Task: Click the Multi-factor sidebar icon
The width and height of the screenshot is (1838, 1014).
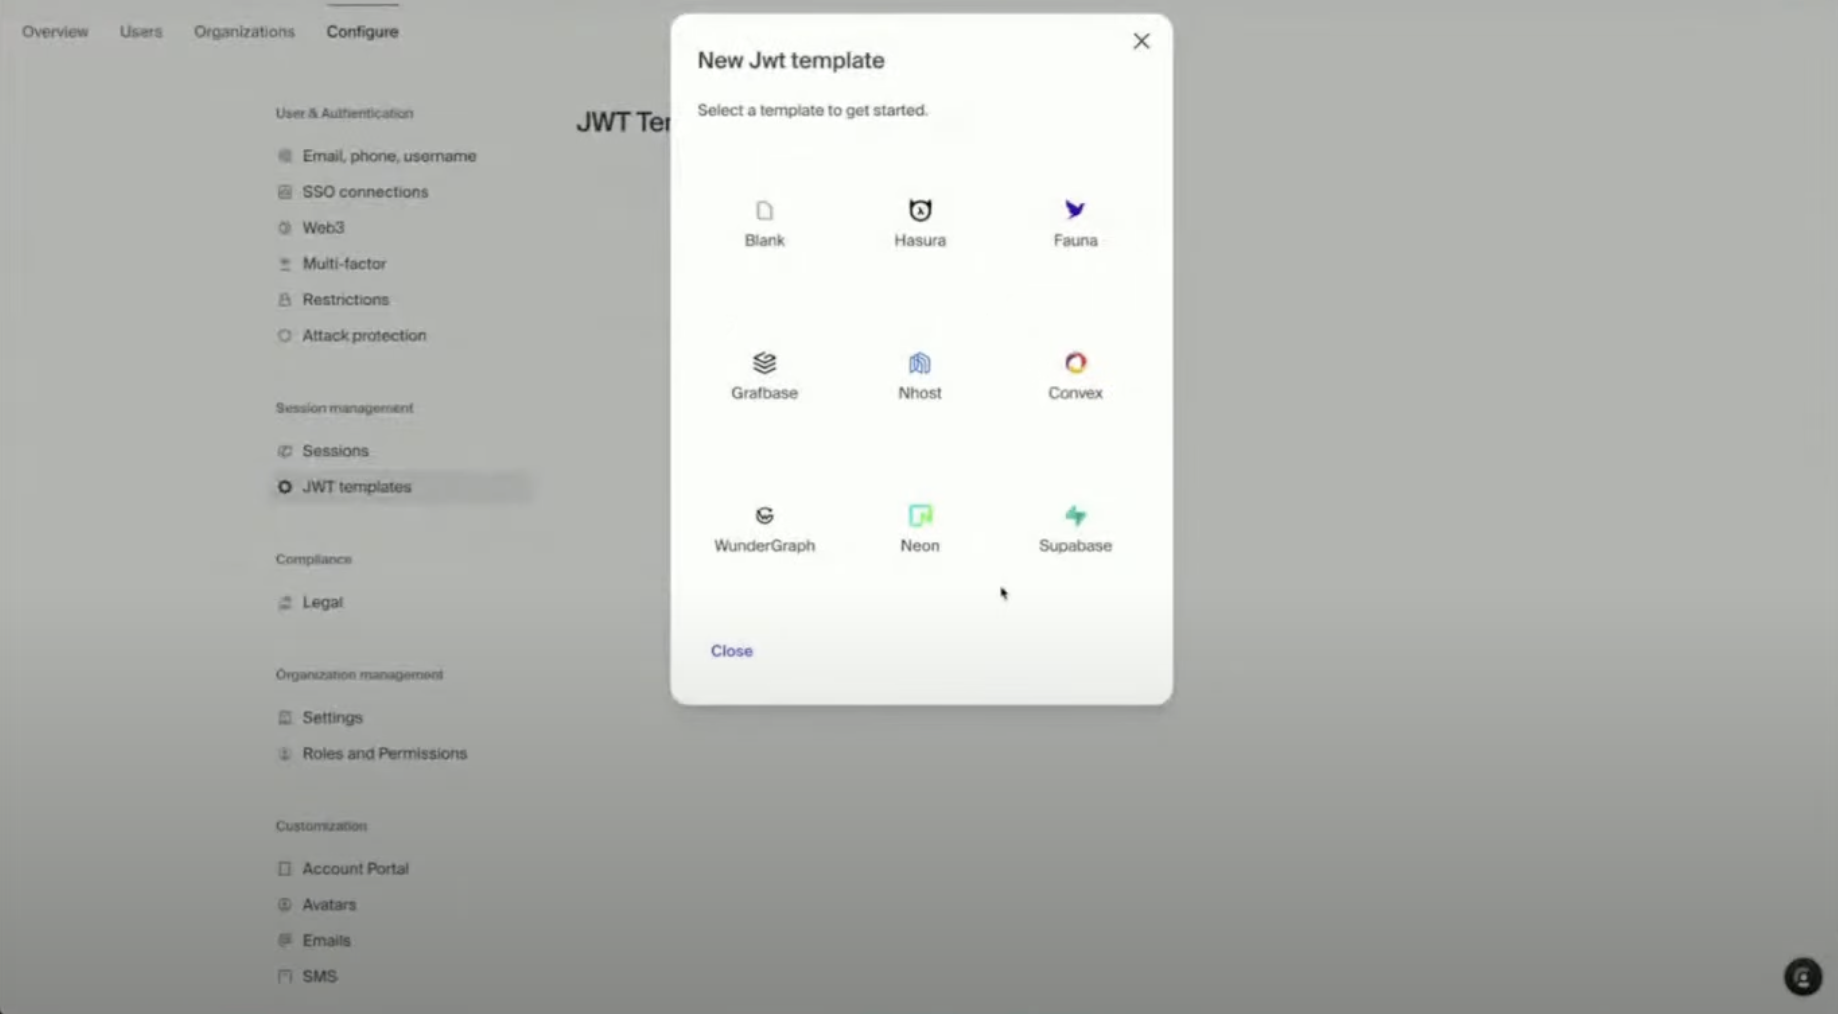Action: pyautogui.click(x=285, y=264)
